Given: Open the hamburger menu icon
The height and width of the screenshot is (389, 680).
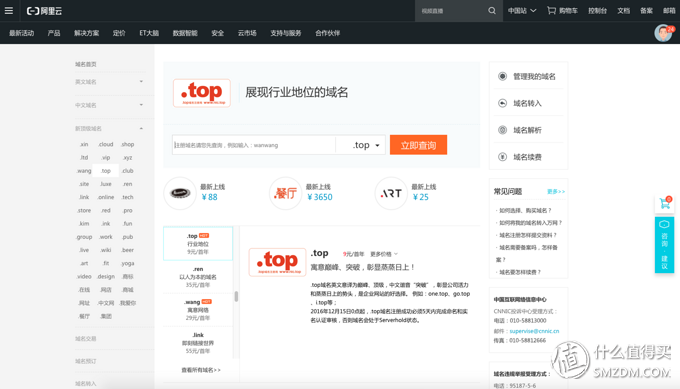Looking at the screenshot, I should [x=9, y=11].
